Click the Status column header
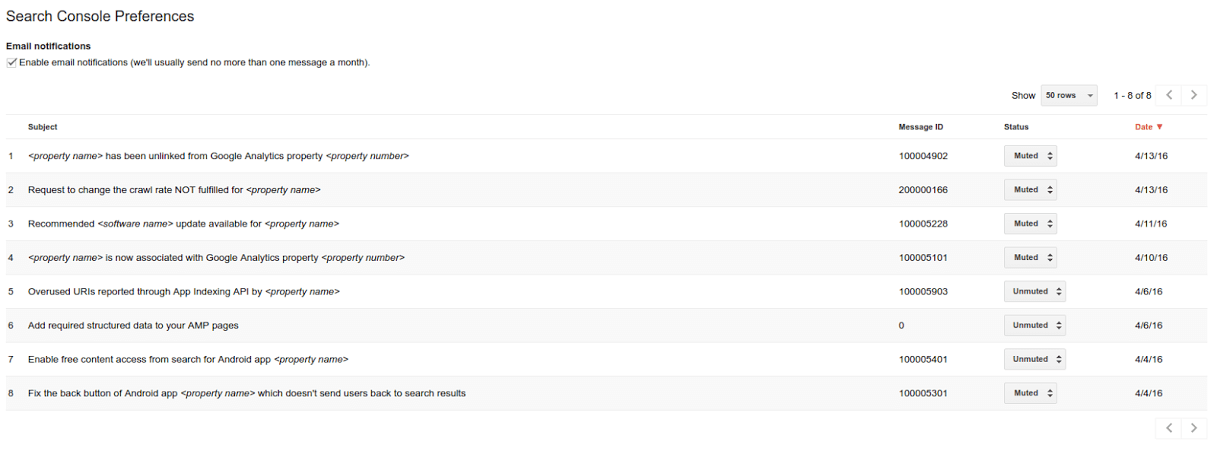The width and height of the screenshot is (1217, 451). tap(1016, 127)
